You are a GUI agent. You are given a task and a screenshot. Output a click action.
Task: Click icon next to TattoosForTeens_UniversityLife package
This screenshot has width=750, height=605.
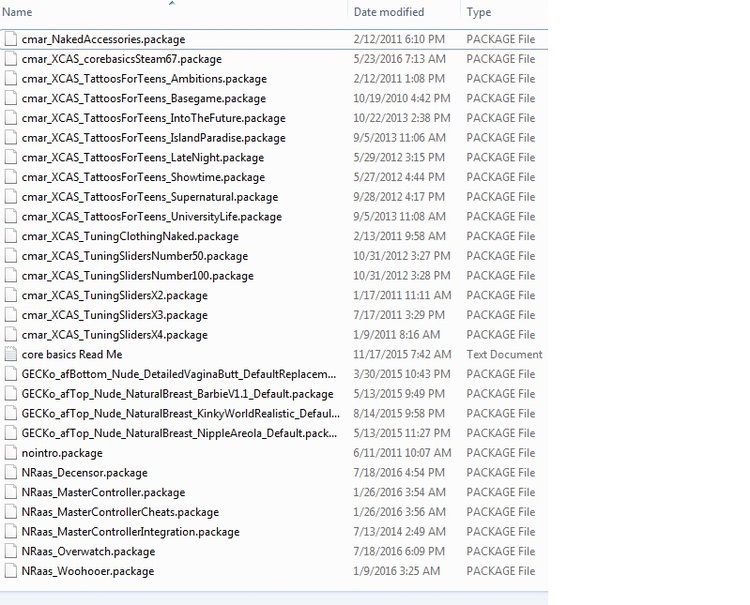[x=11, y=217]
